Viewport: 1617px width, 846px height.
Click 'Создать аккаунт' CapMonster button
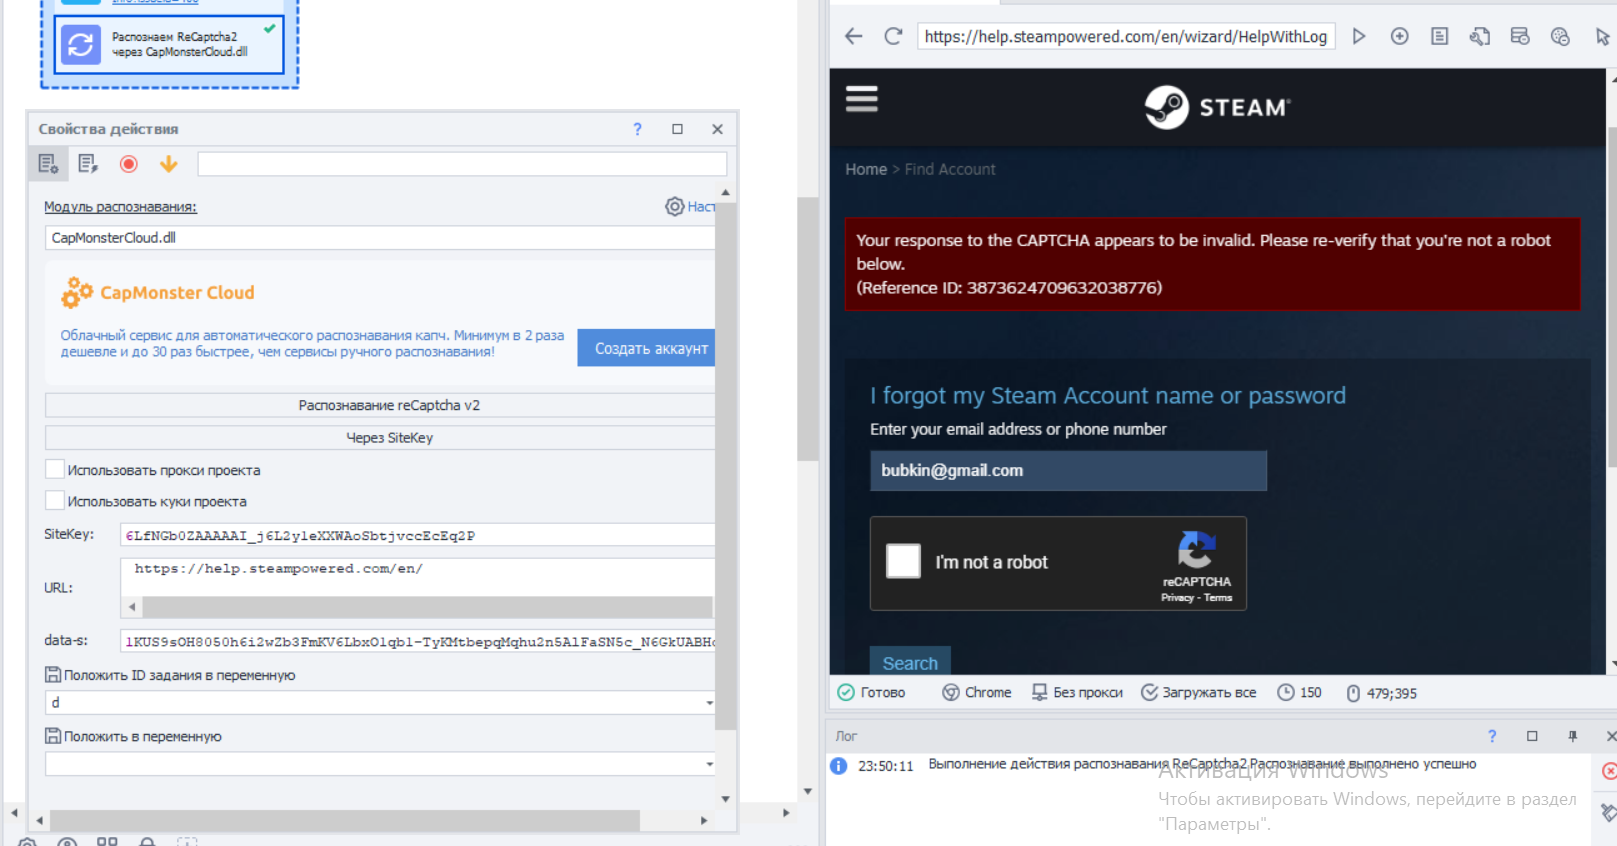[646, 348]
